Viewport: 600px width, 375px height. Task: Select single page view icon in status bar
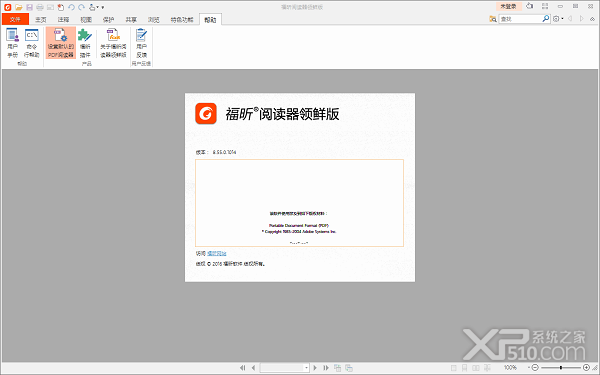(453, 368)
